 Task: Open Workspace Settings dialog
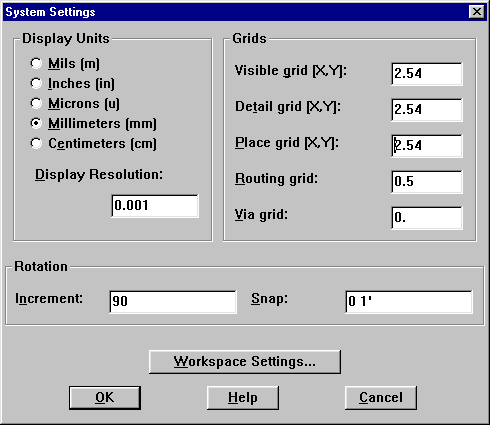(245, 362)
